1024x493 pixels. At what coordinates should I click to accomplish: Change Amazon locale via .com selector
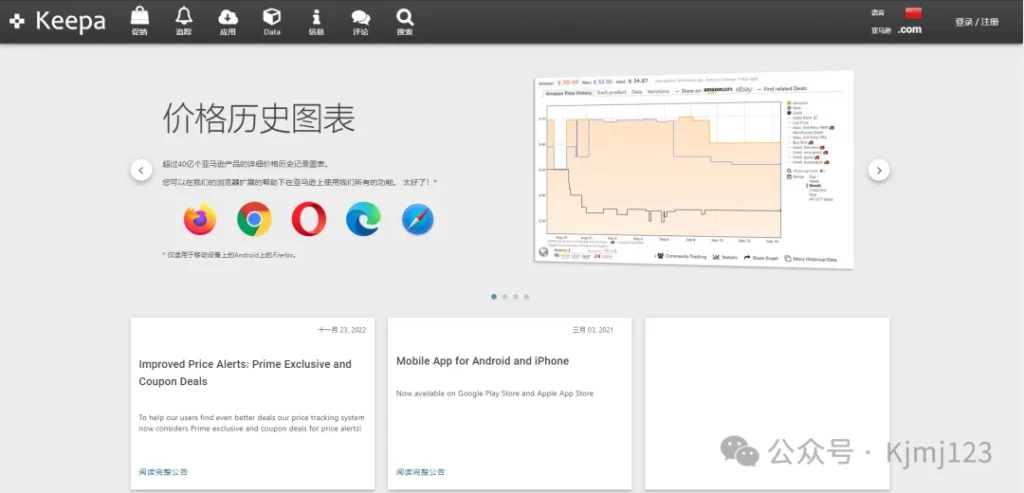click(x=909, y=29)
